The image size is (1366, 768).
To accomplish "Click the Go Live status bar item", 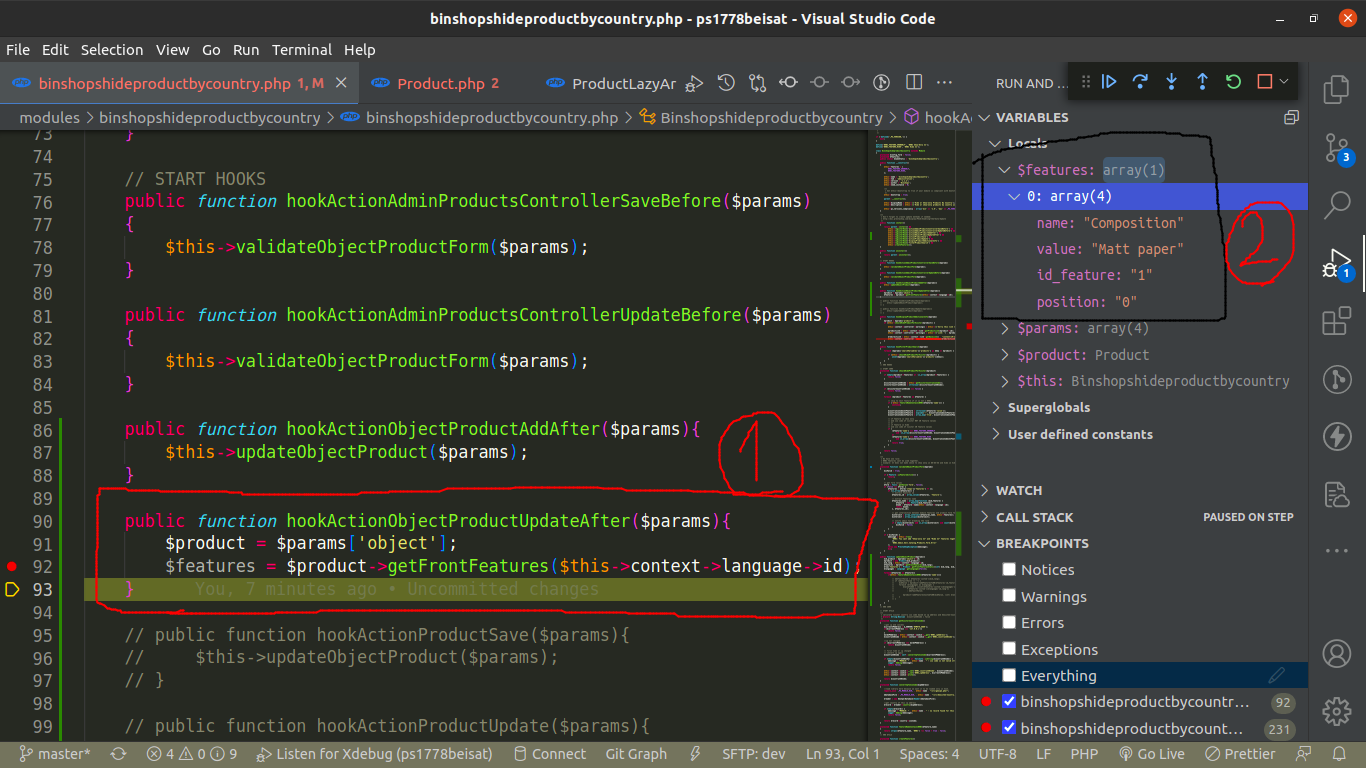I will coord(1152,754).
